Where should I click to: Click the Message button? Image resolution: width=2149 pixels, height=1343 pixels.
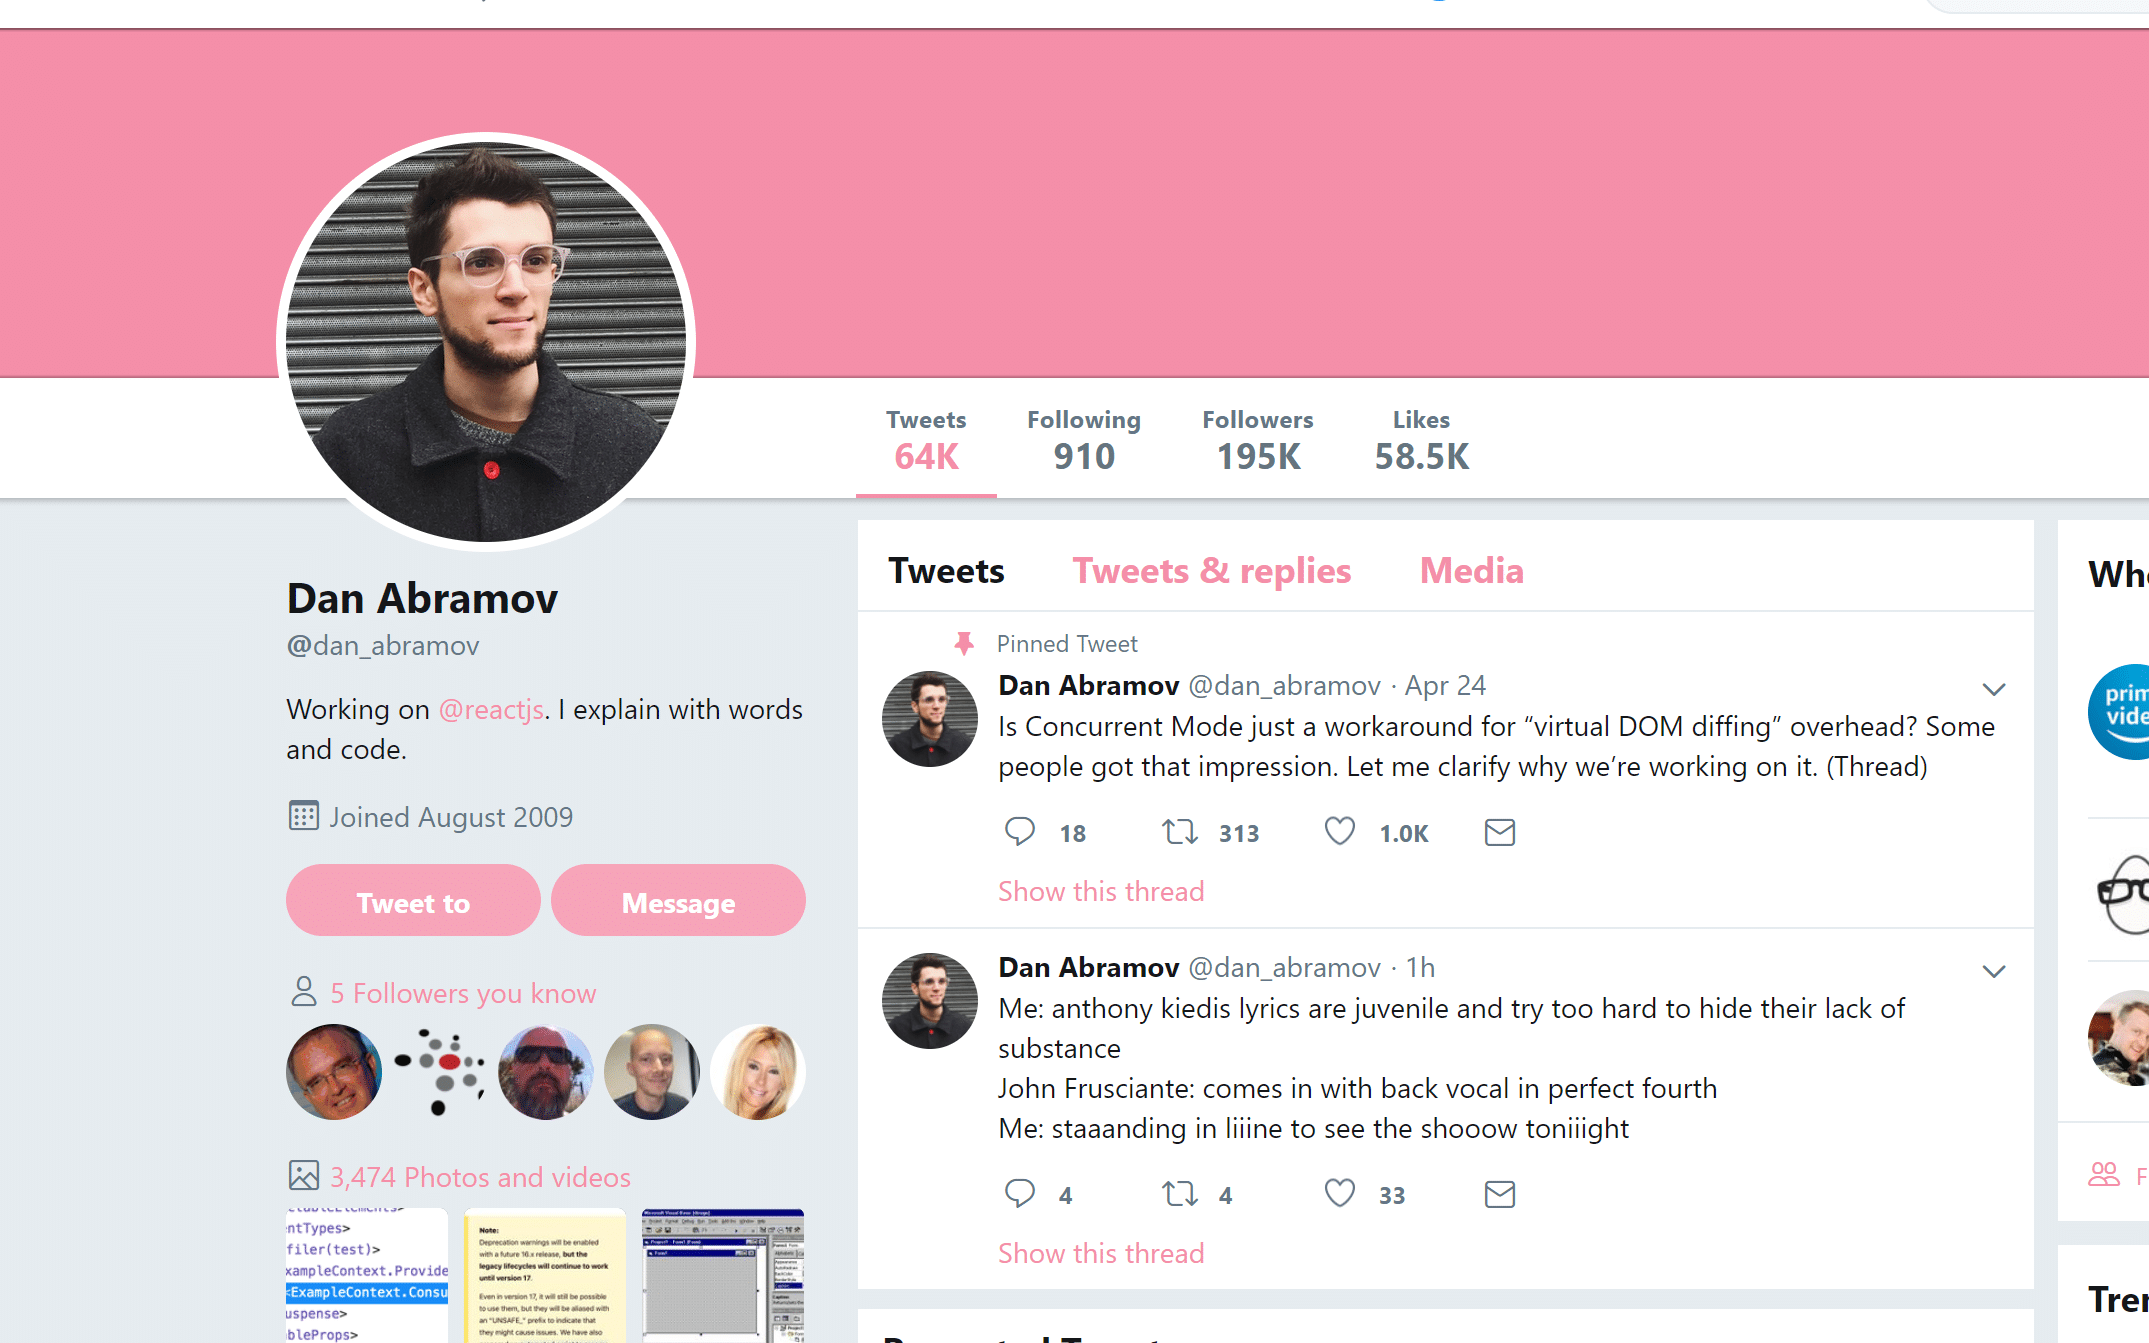[678, 901]
